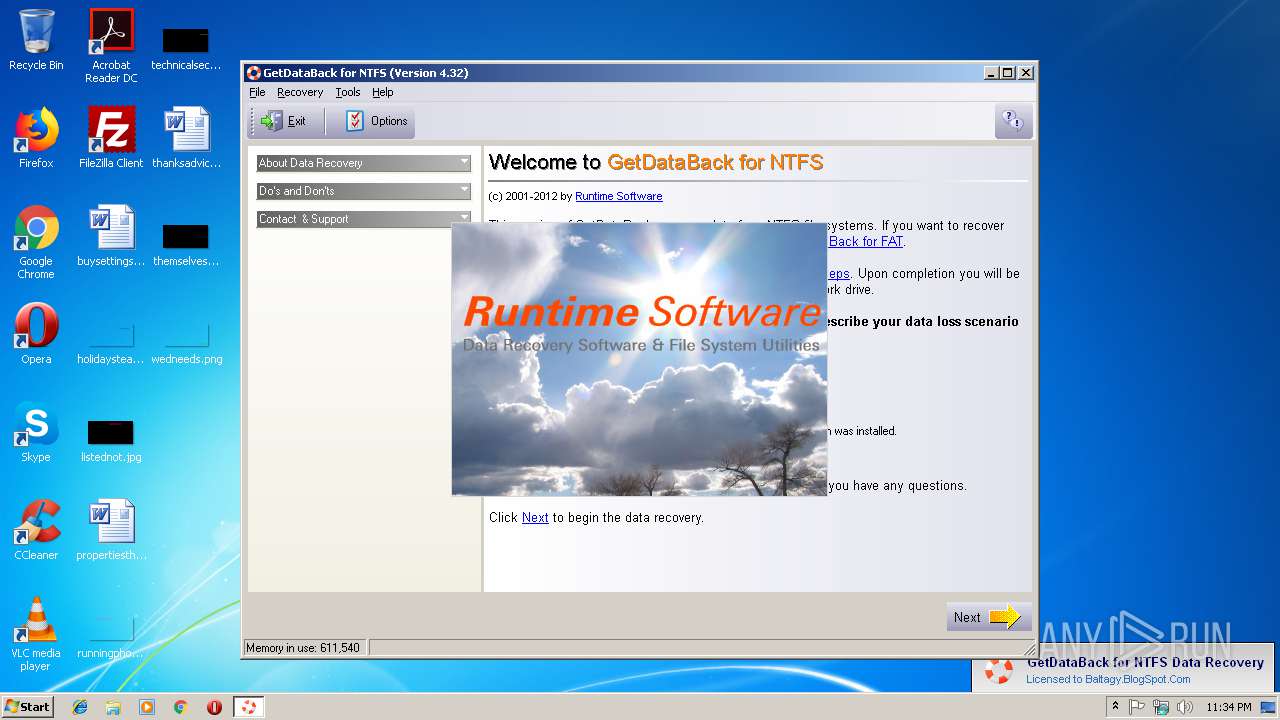Open media player taskbar icon
This screenshot has width=1280, height=720.
coord(147,707)
